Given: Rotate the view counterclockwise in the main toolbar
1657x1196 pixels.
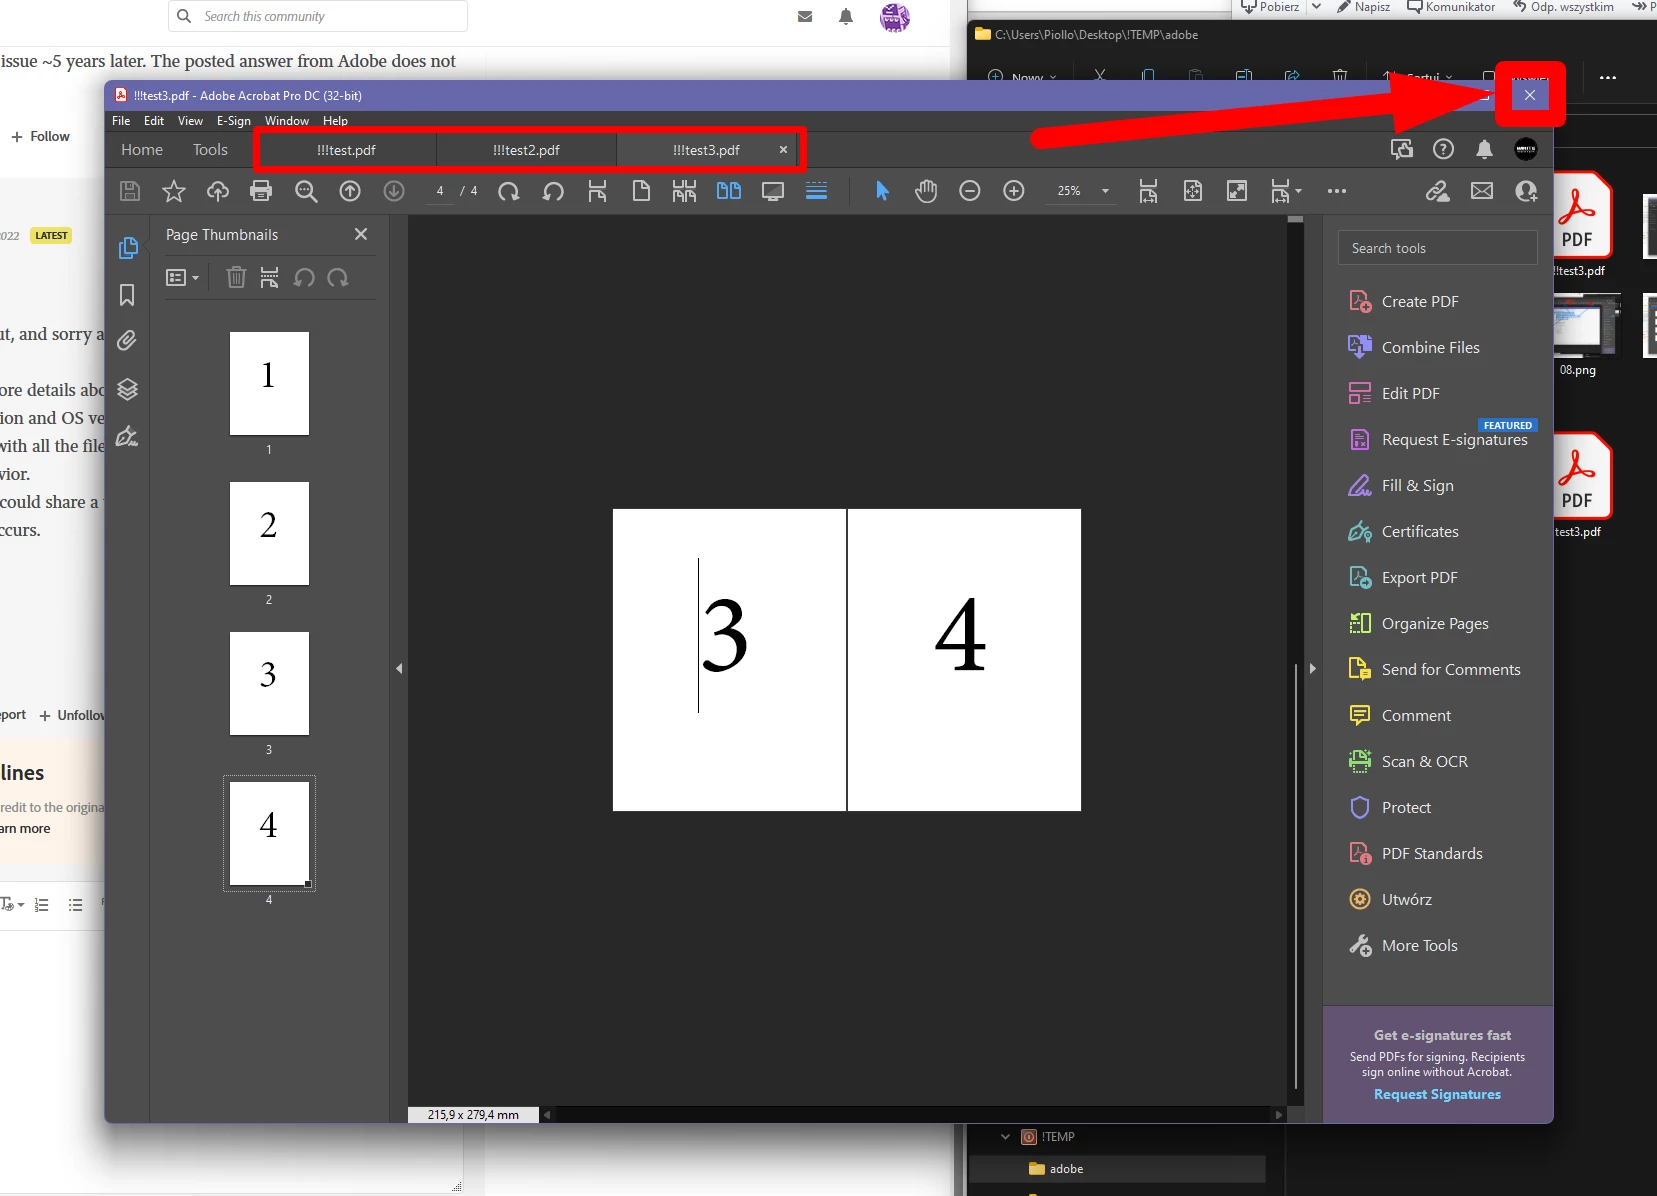Looking at the screenshot, I should click(x=553, y=191).
